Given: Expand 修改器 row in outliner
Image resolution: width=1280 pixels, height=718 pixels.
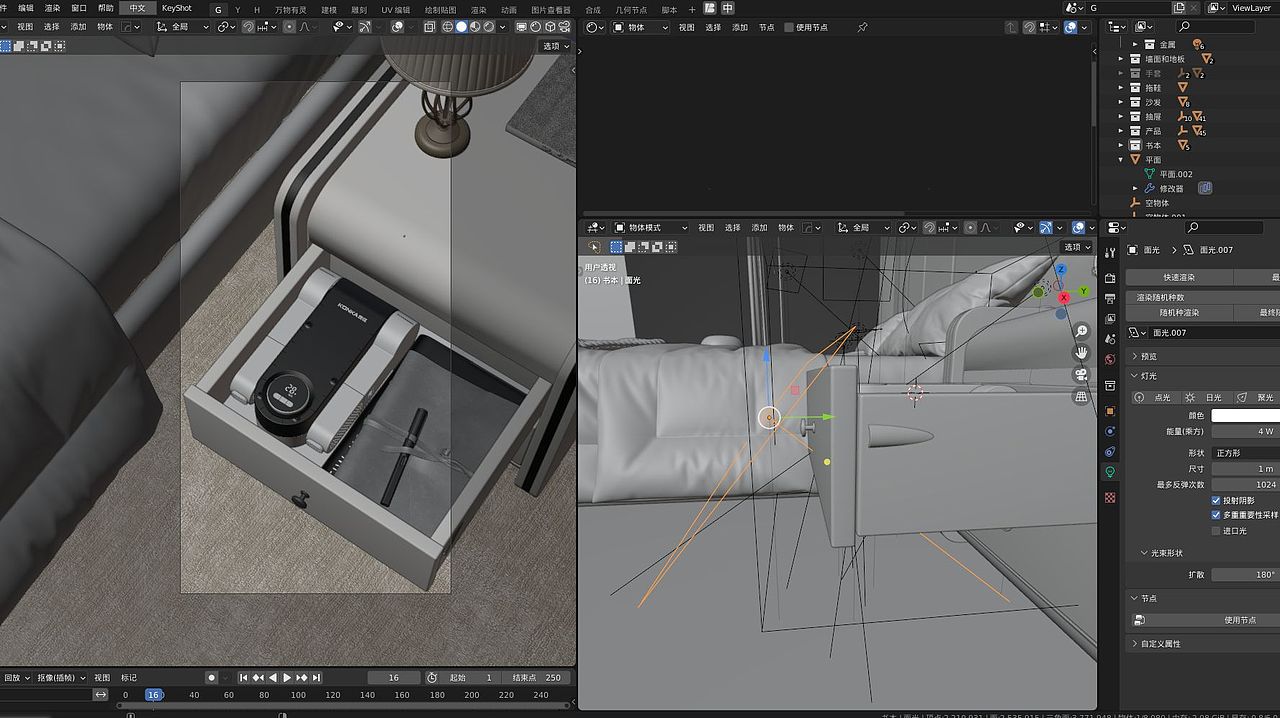Looking at the screenshot, I should click(1135, 188).
